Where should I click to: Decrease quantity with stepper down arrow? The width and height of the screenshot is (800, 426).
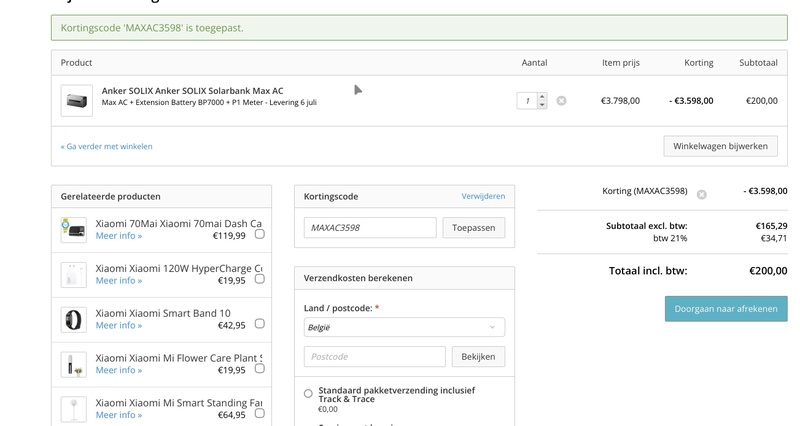click(542, 105)
